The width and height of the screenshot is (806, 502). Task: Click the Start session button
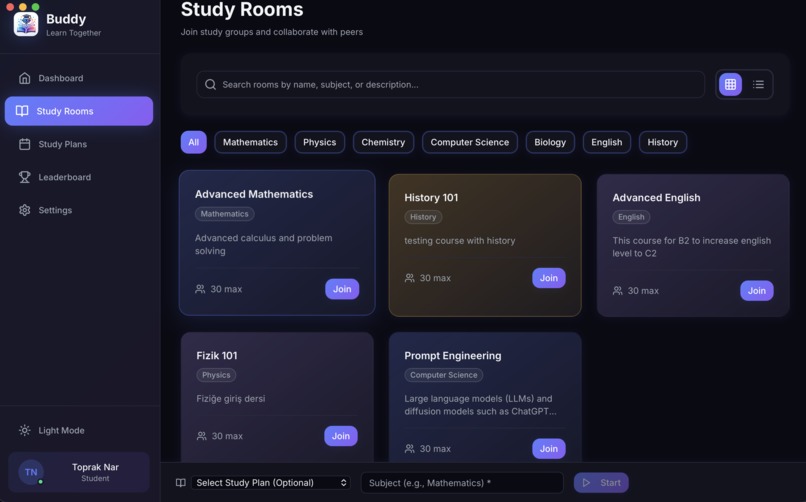pos(601,483)
